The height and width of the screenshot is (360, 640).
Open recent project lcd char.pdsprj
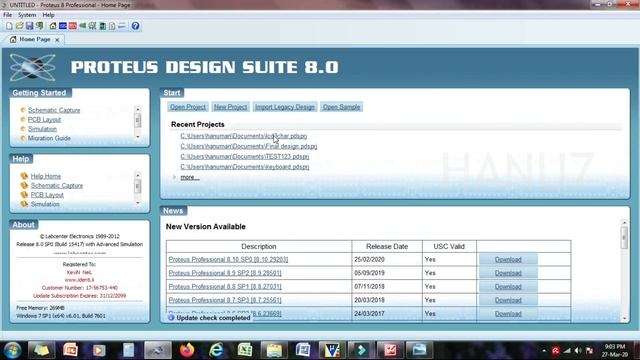pos(244,136)
